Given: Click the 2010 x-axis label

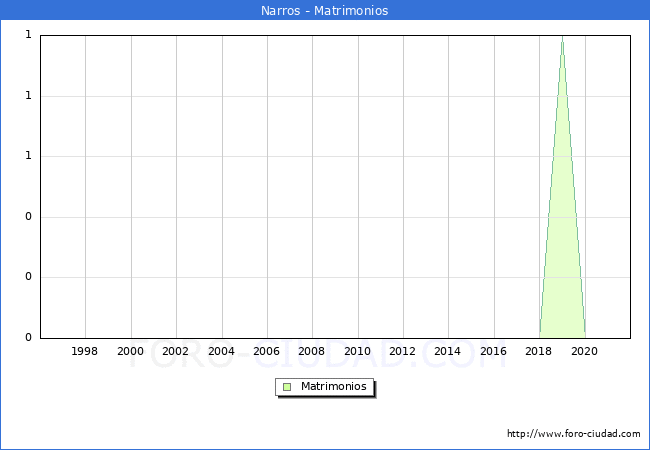Looking at the screenshot, I should 357,351.
